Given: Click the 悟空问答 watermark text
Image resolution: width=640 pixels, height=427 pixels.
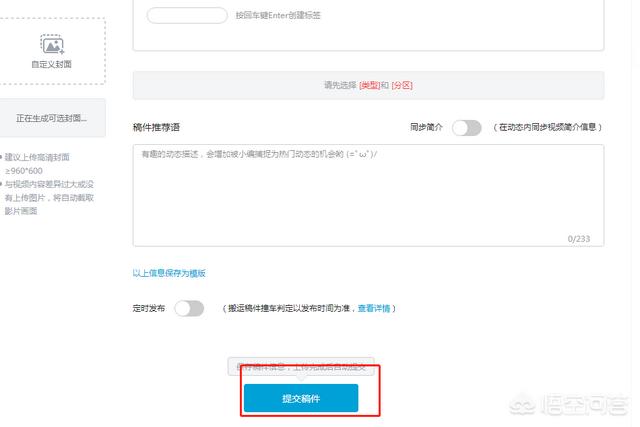Looking at the screenshot, I should (x=584, y=405).
